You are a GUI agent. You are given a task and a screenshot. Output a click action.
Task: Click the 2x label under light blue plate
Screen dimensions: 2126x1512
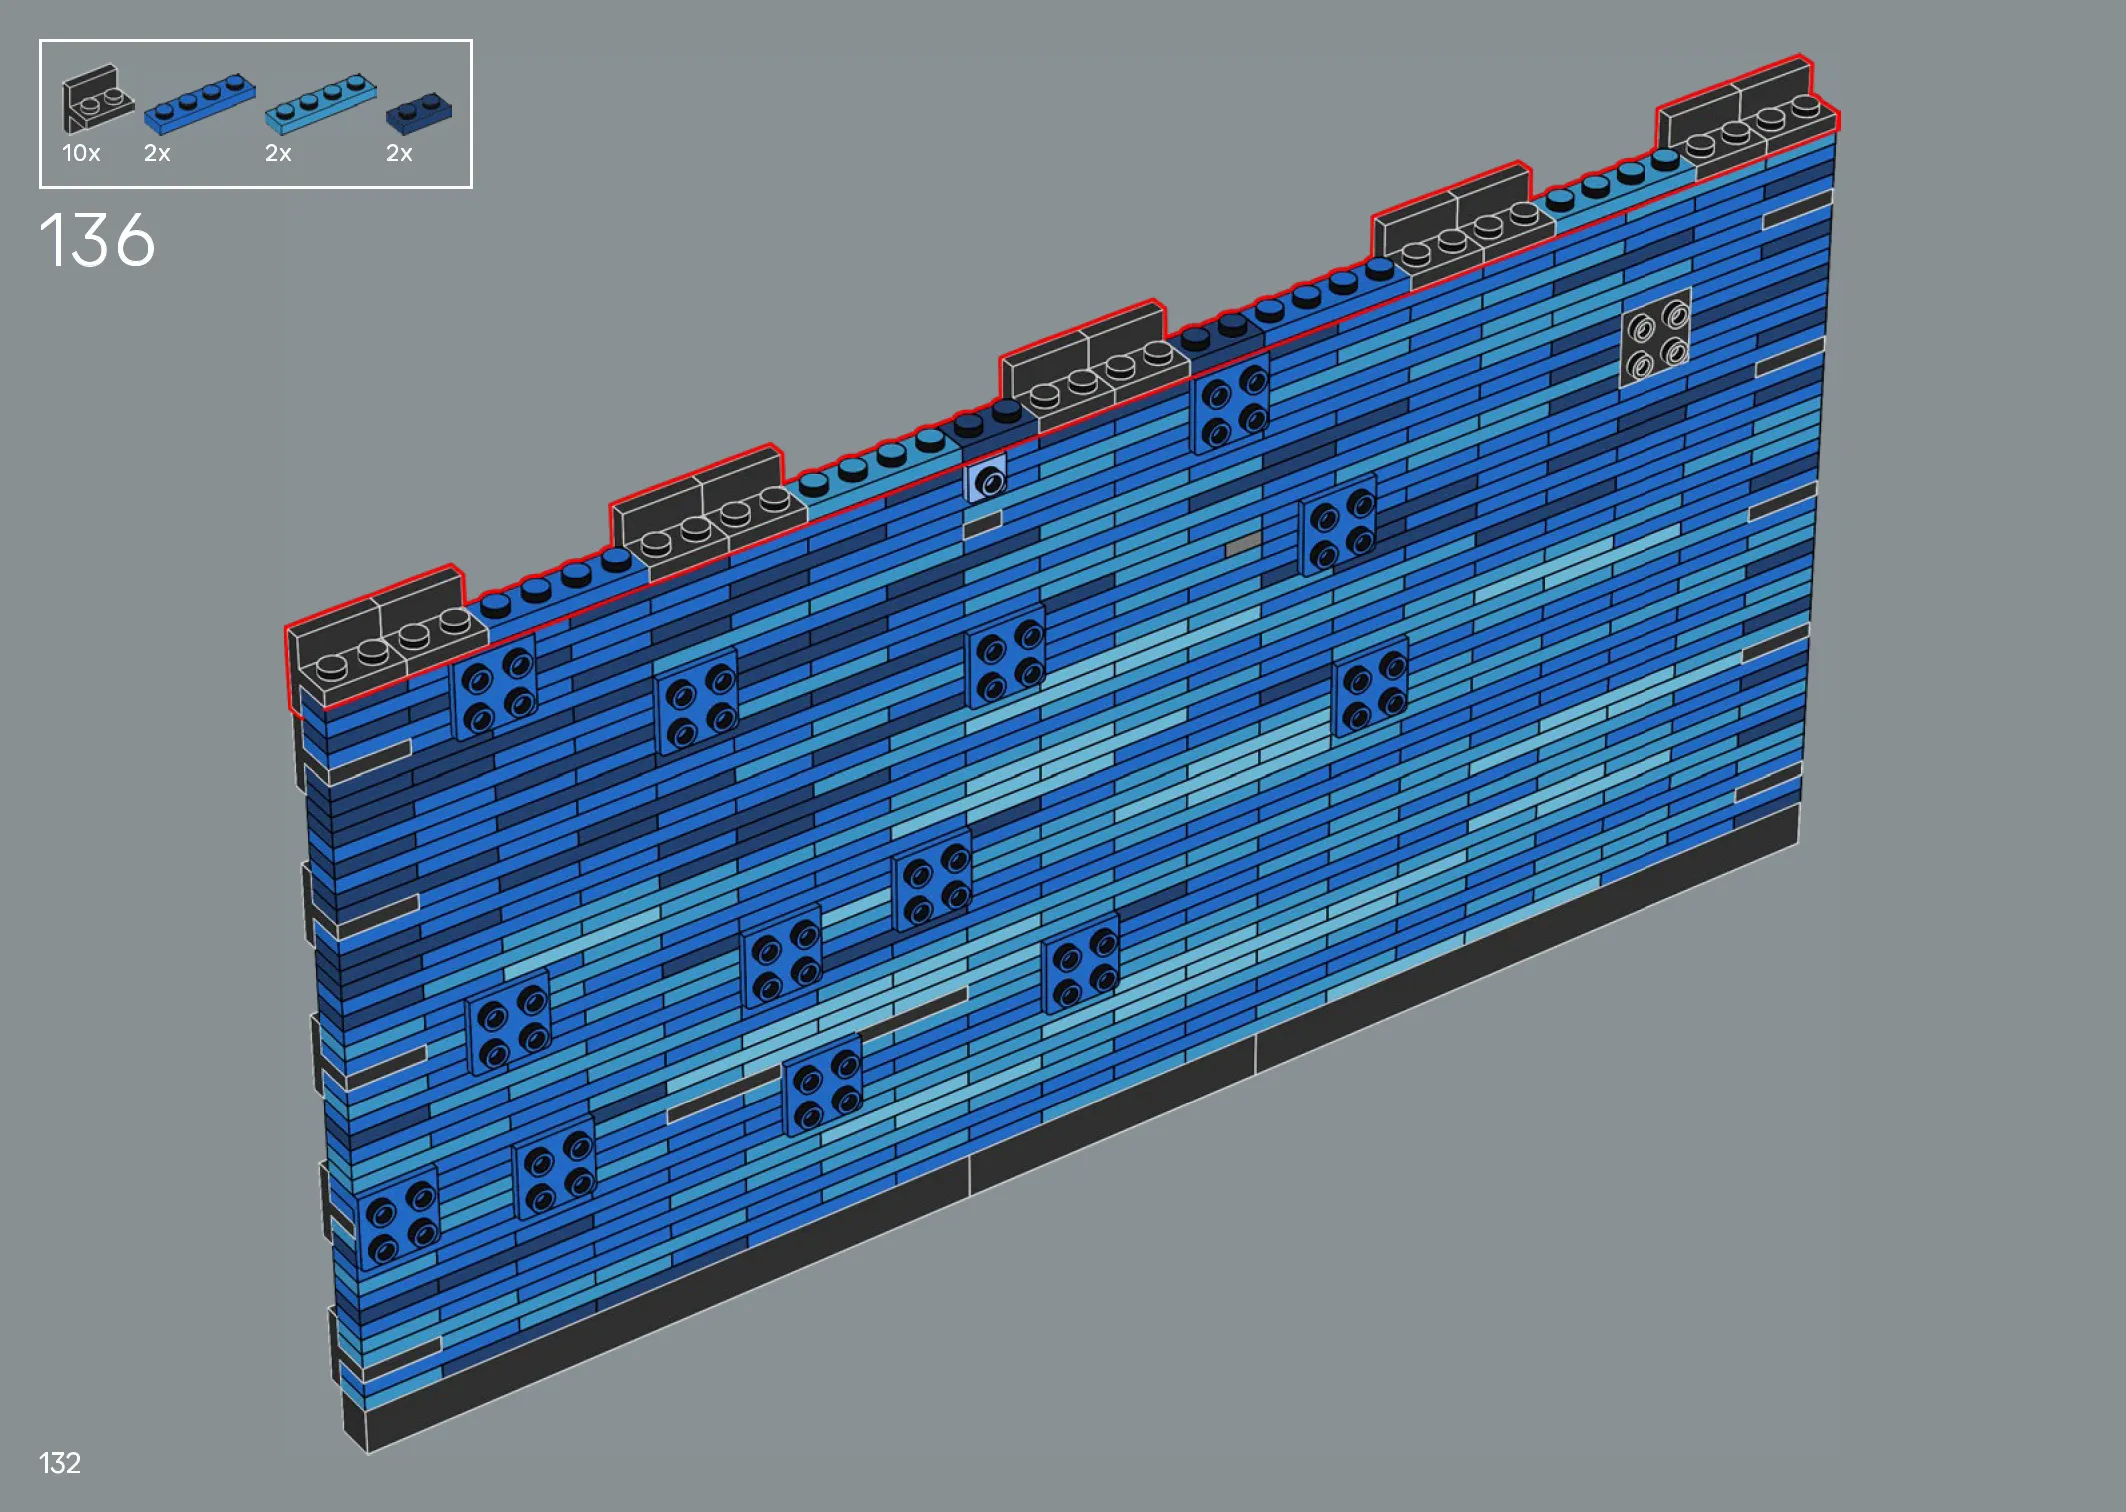(278, 153)
